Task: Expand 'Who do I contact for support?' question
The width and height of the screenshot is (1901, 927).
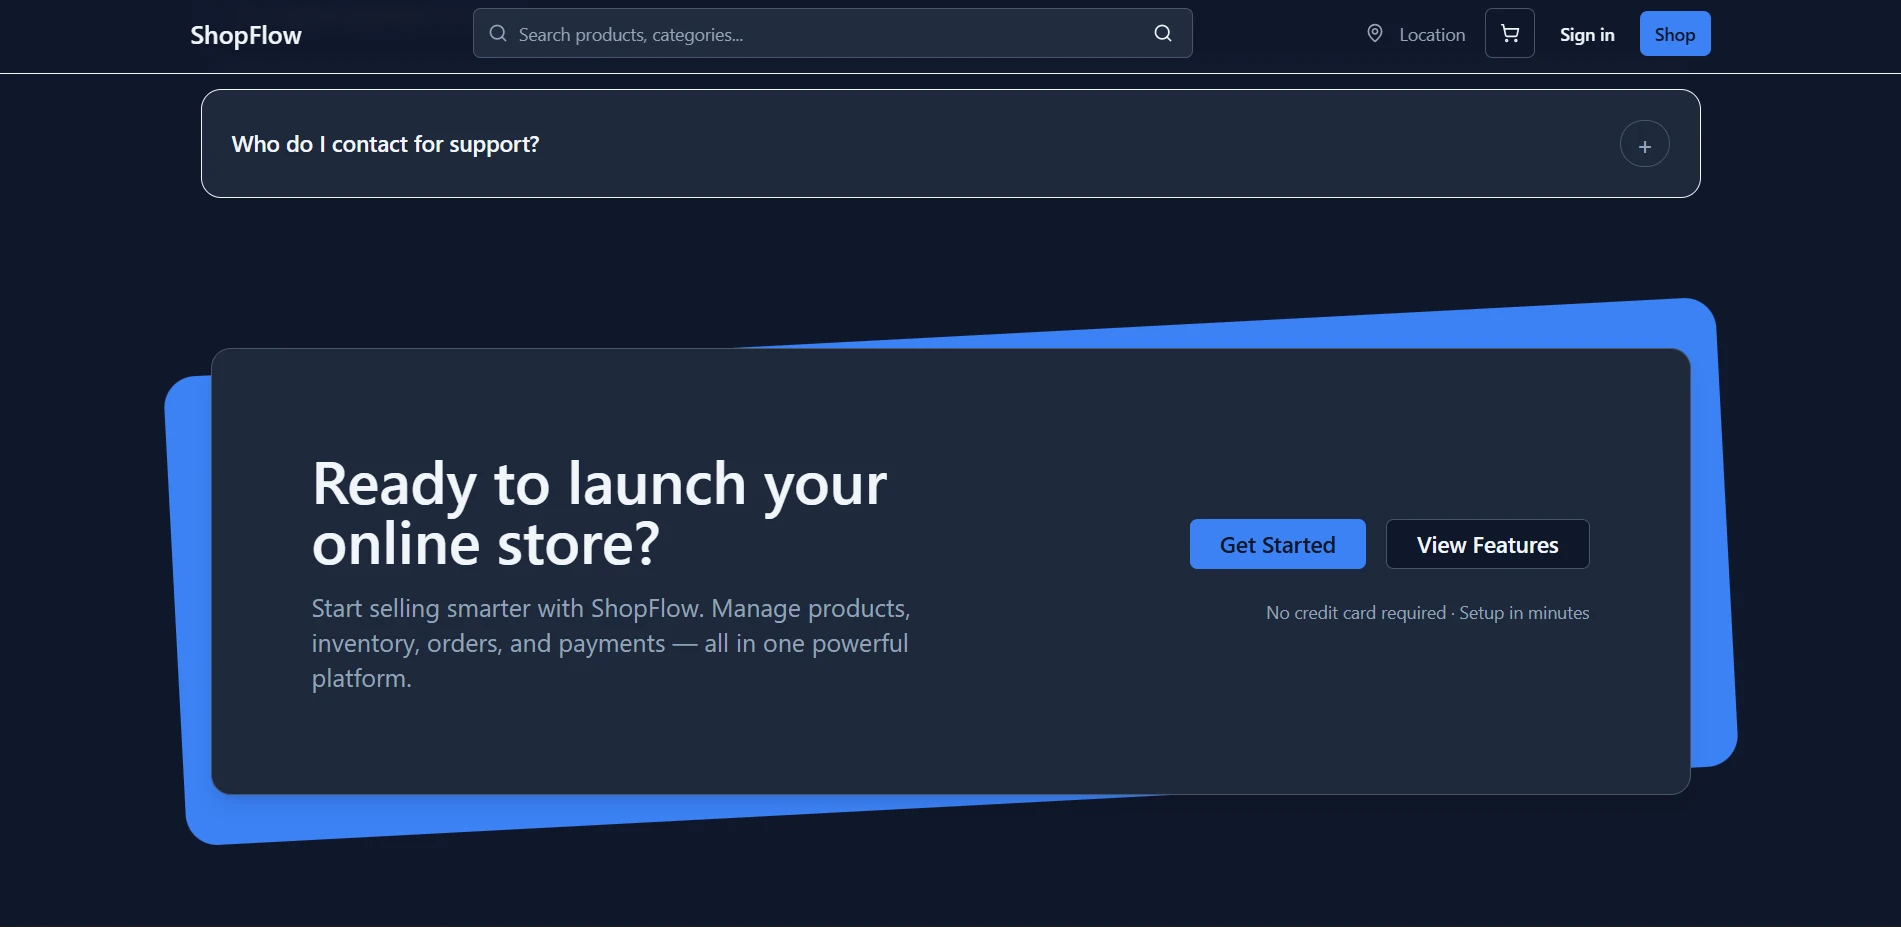Action: point(950,144)
